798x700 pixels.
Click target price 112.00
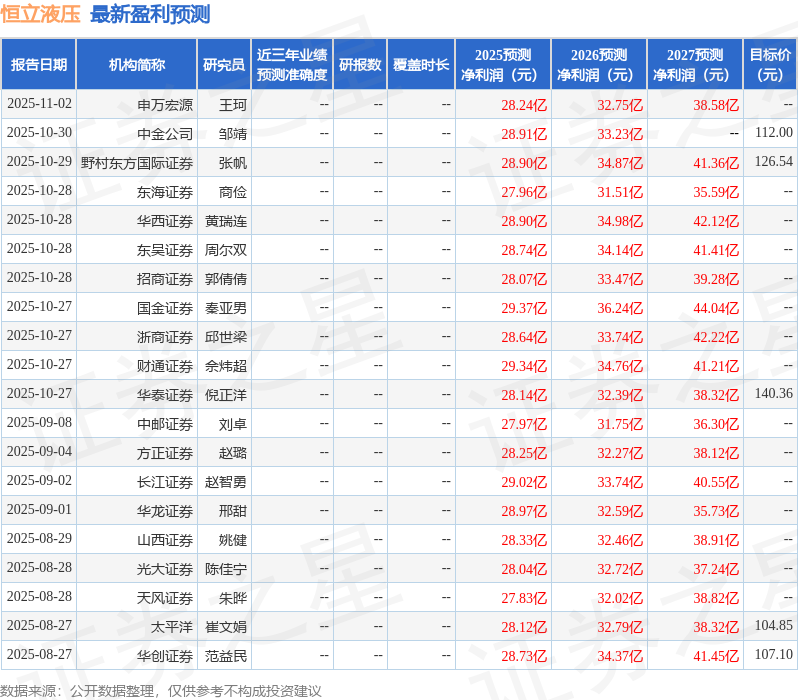pos(774,132)
